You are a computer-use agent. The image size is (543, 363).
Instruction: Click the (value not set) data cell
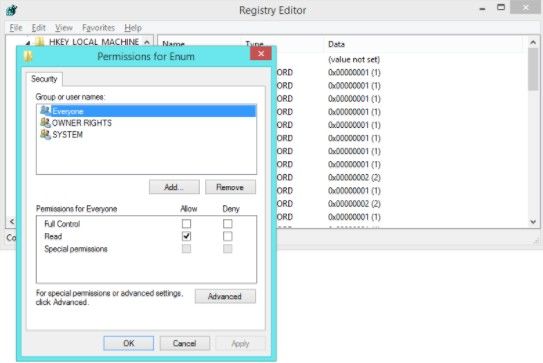click(x=354, y=59)
